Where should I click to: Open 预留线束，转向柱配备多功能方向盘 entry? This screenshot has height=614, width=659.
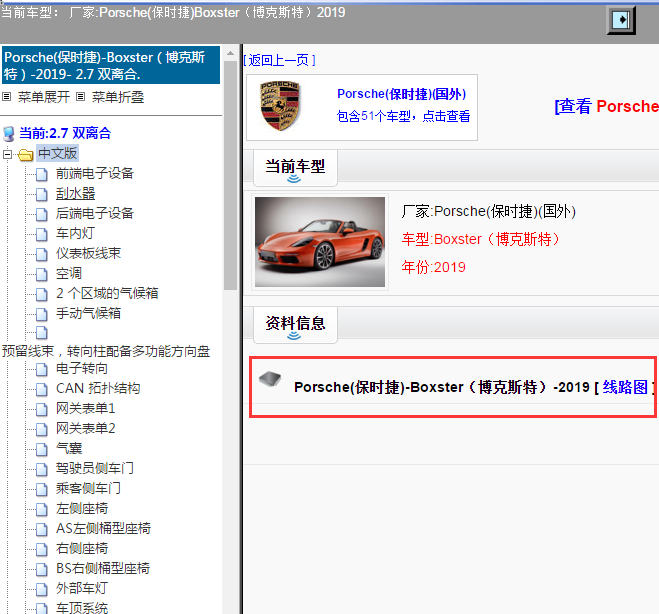point(106,351)
